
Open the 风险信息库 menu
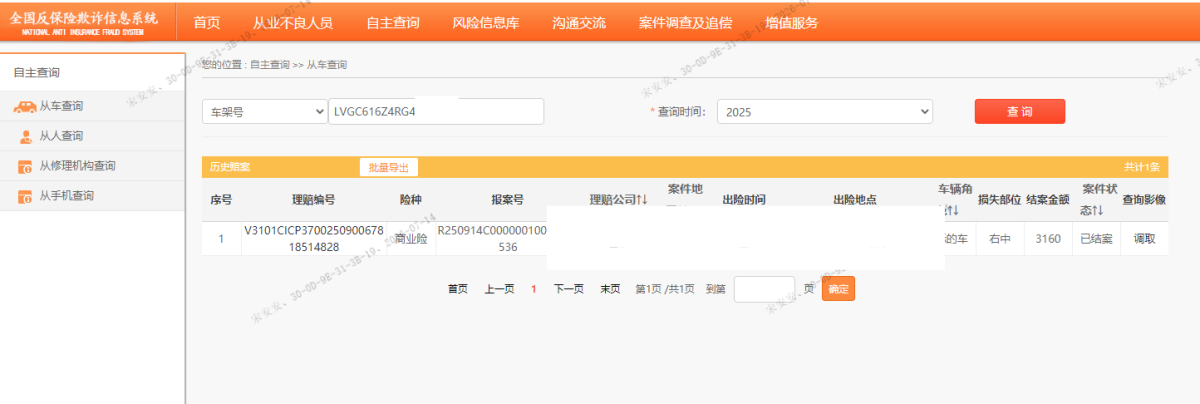(486, 23)
